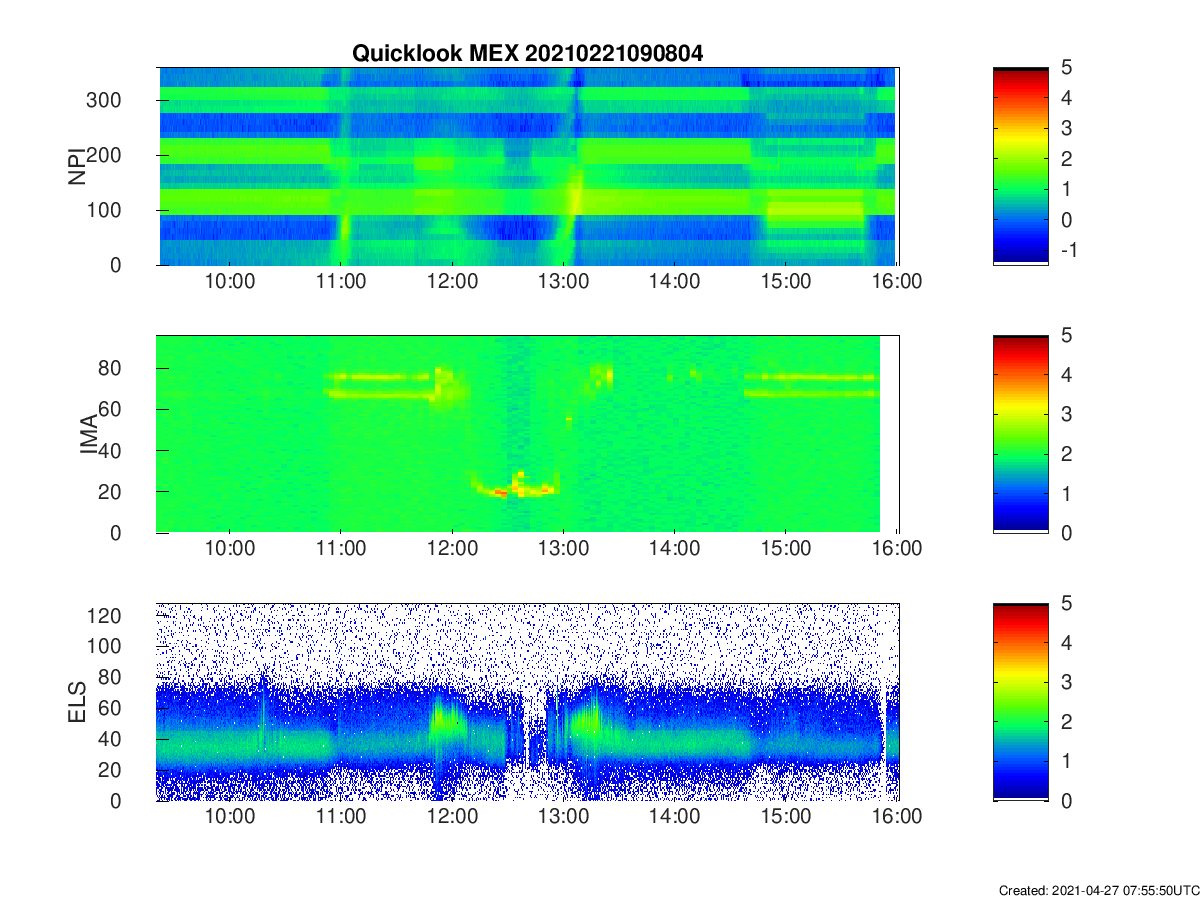Click "10:00" under the IMA plot

point(230,550)
